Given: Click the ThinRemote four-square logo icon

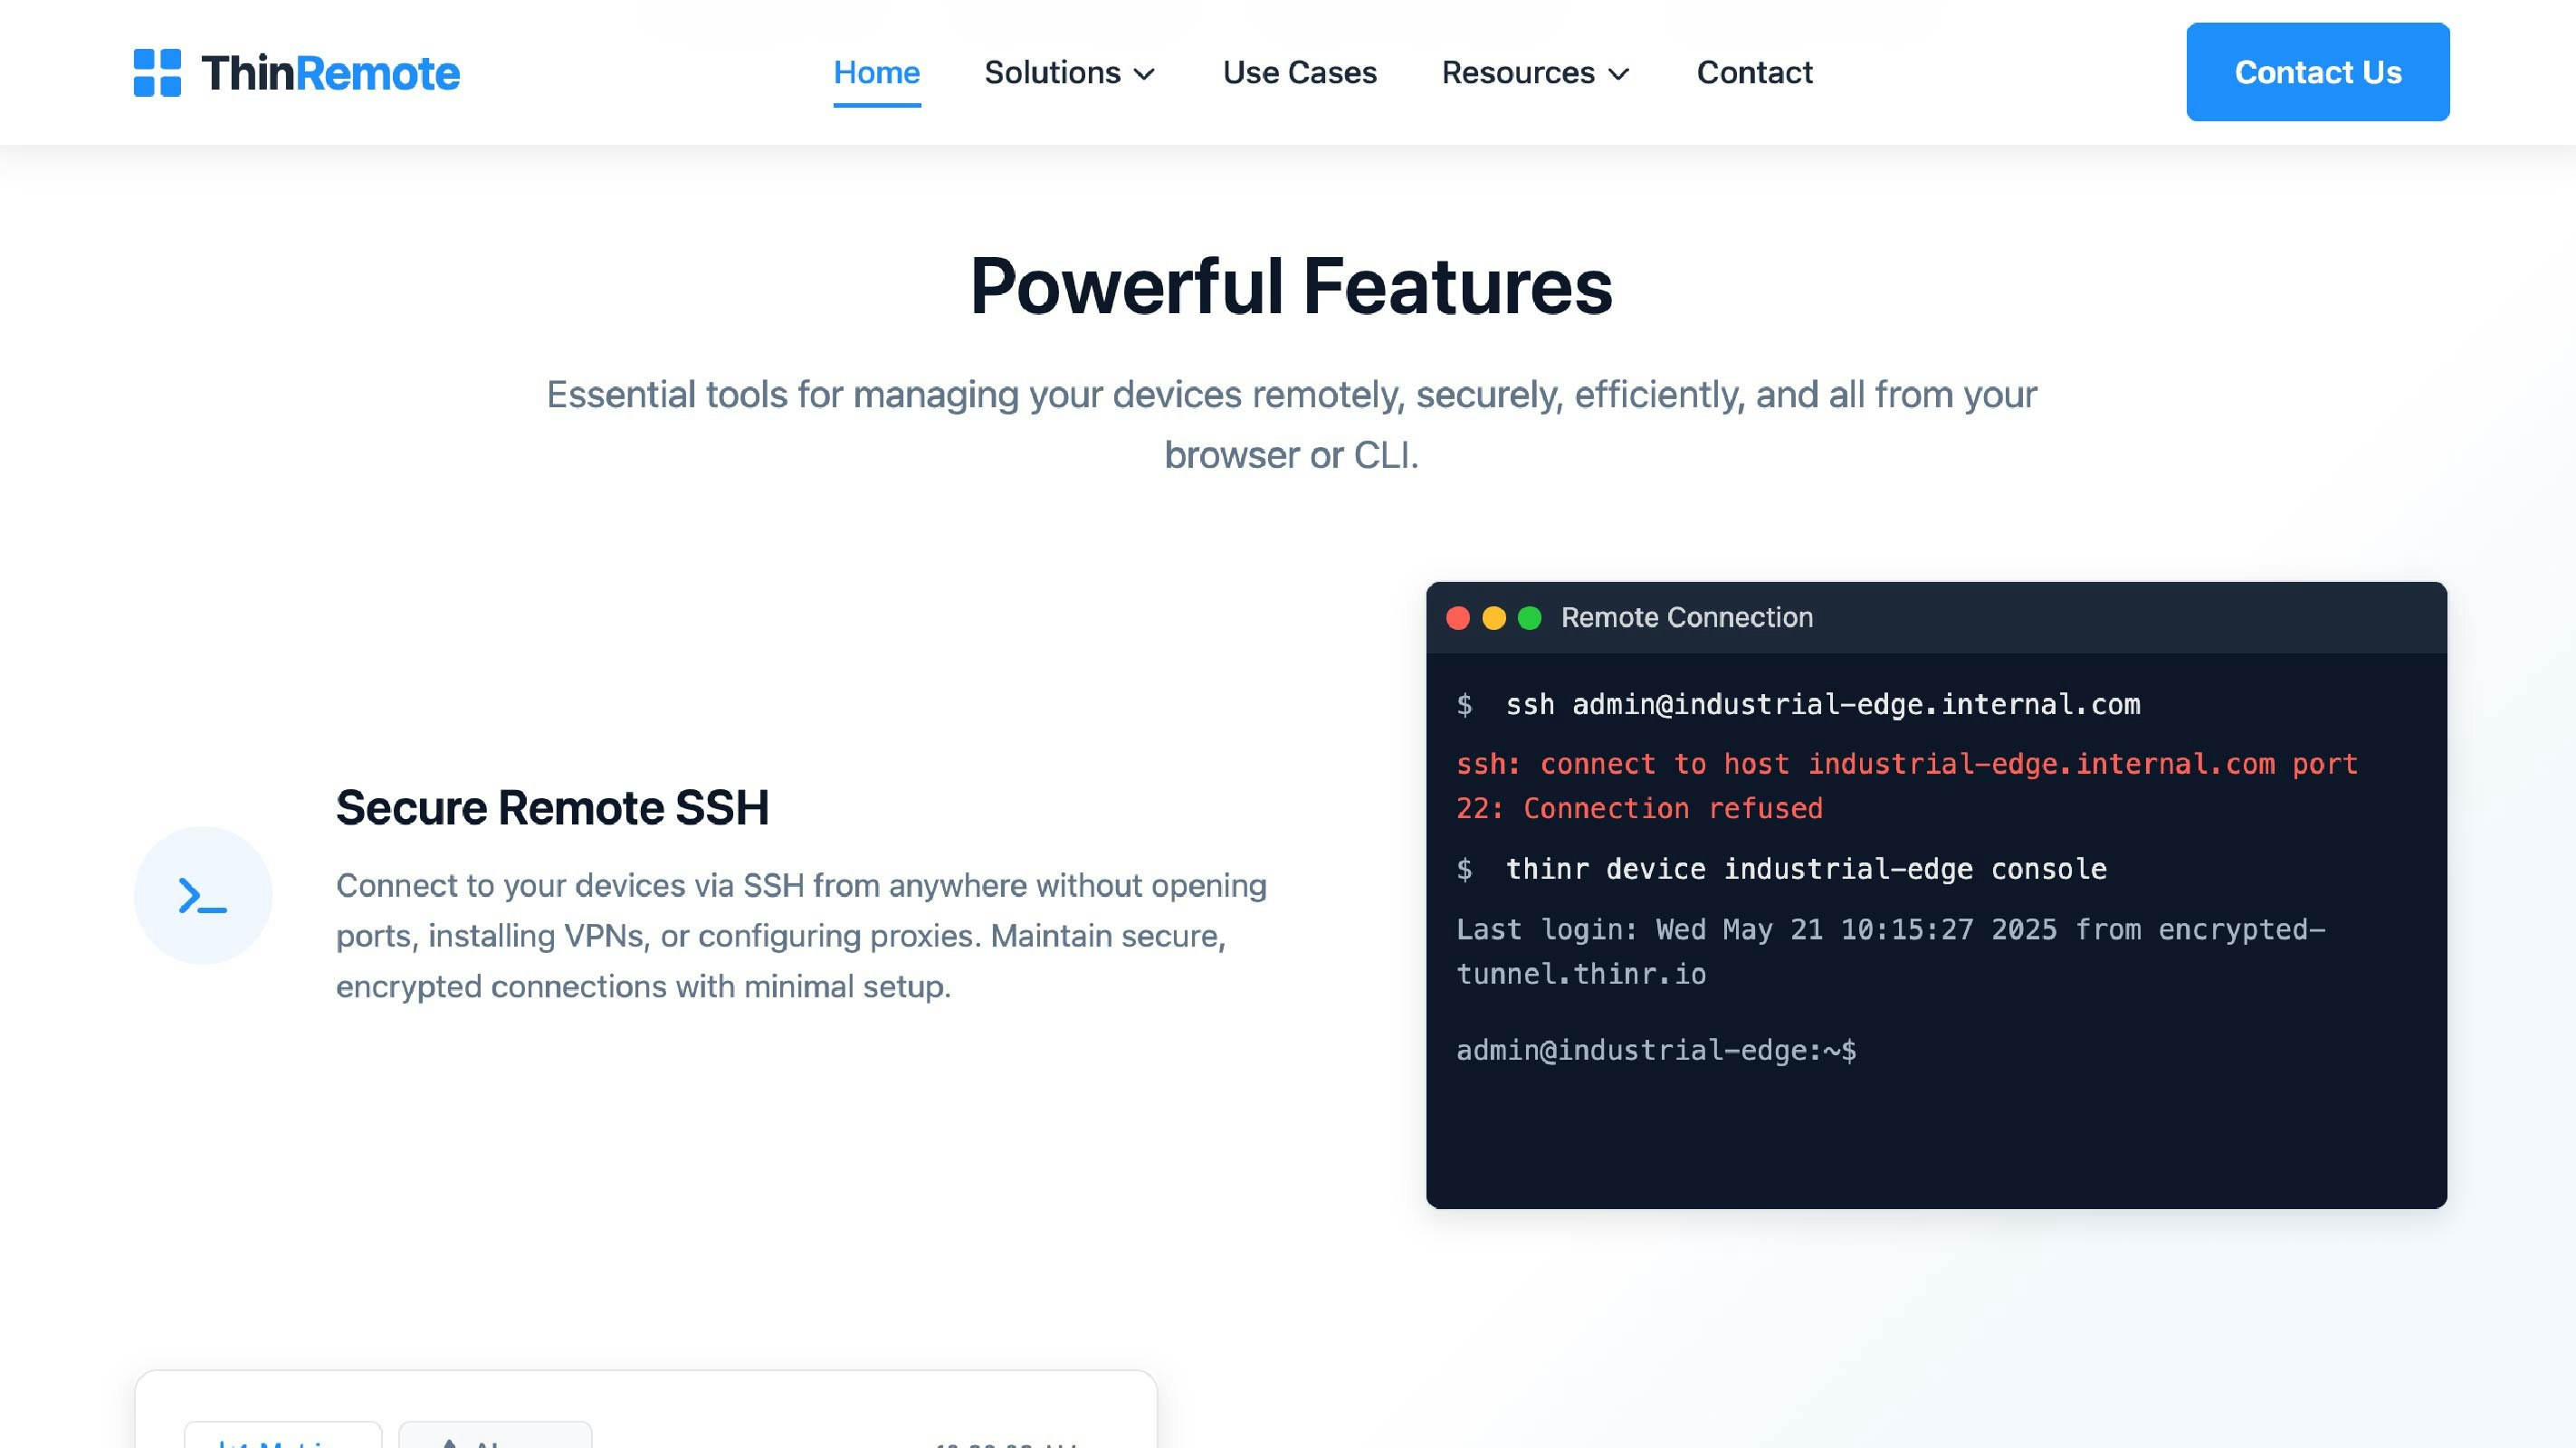Looking at the screenshot, I should coord(157,73).
